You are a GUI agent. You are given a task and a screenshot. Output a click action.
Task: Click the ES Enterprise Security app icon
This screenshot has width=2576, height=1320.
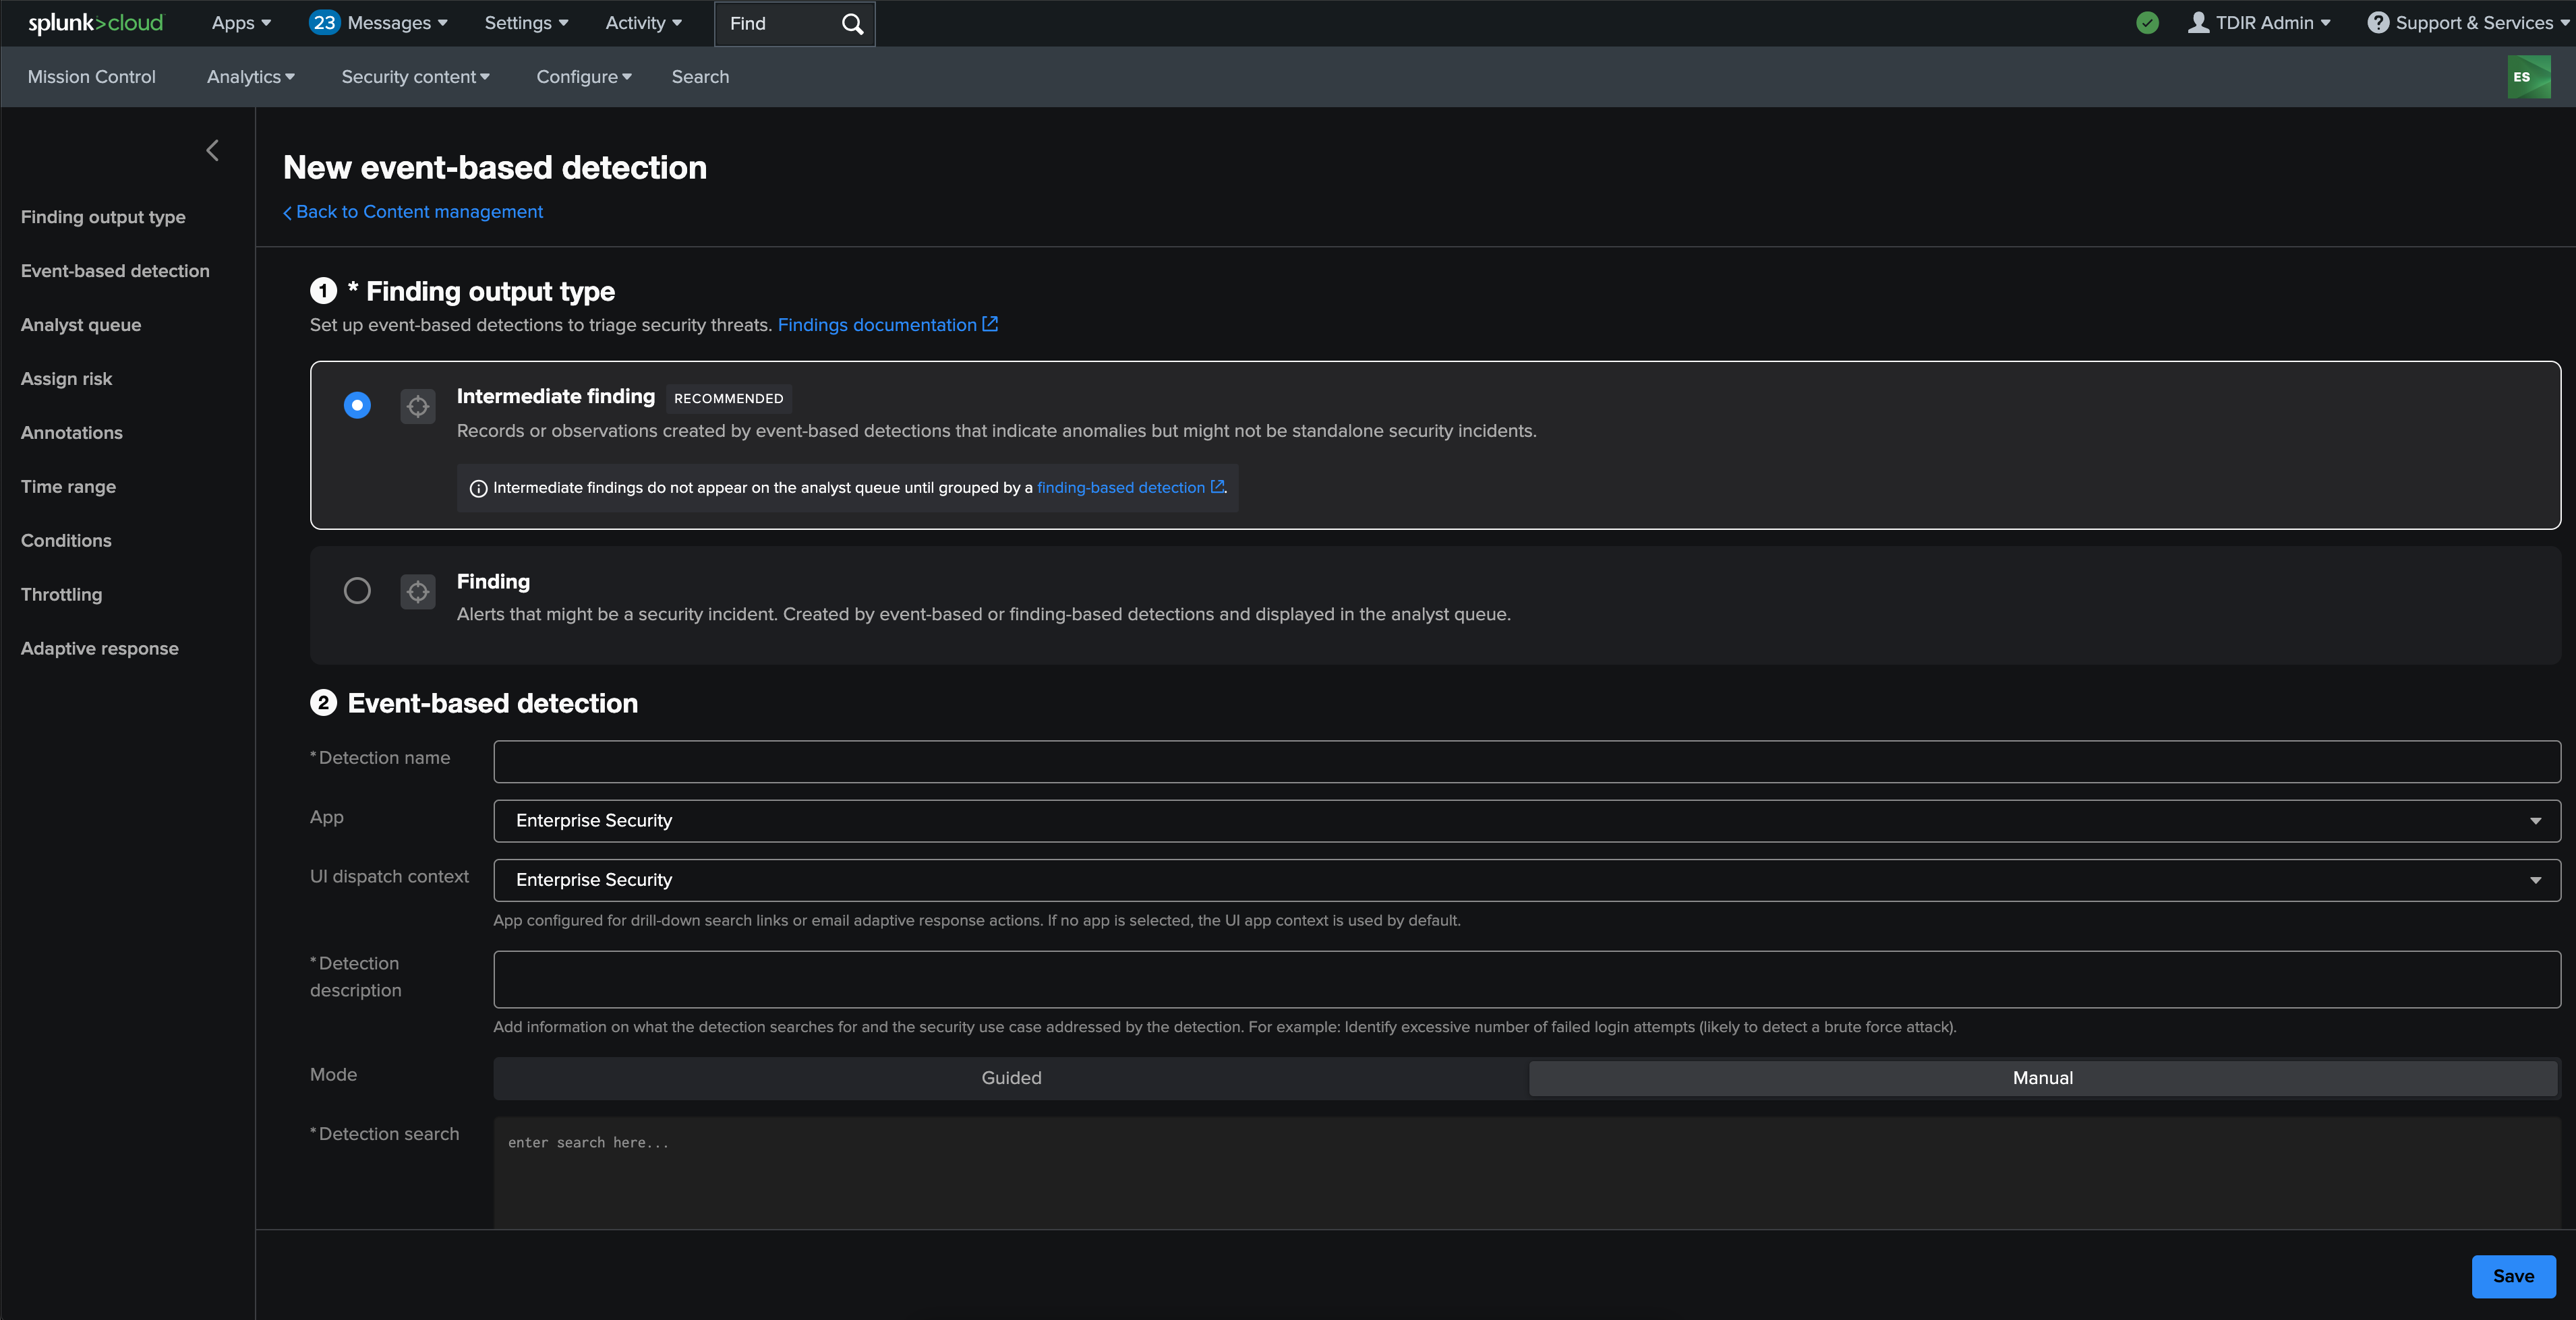2528,77
